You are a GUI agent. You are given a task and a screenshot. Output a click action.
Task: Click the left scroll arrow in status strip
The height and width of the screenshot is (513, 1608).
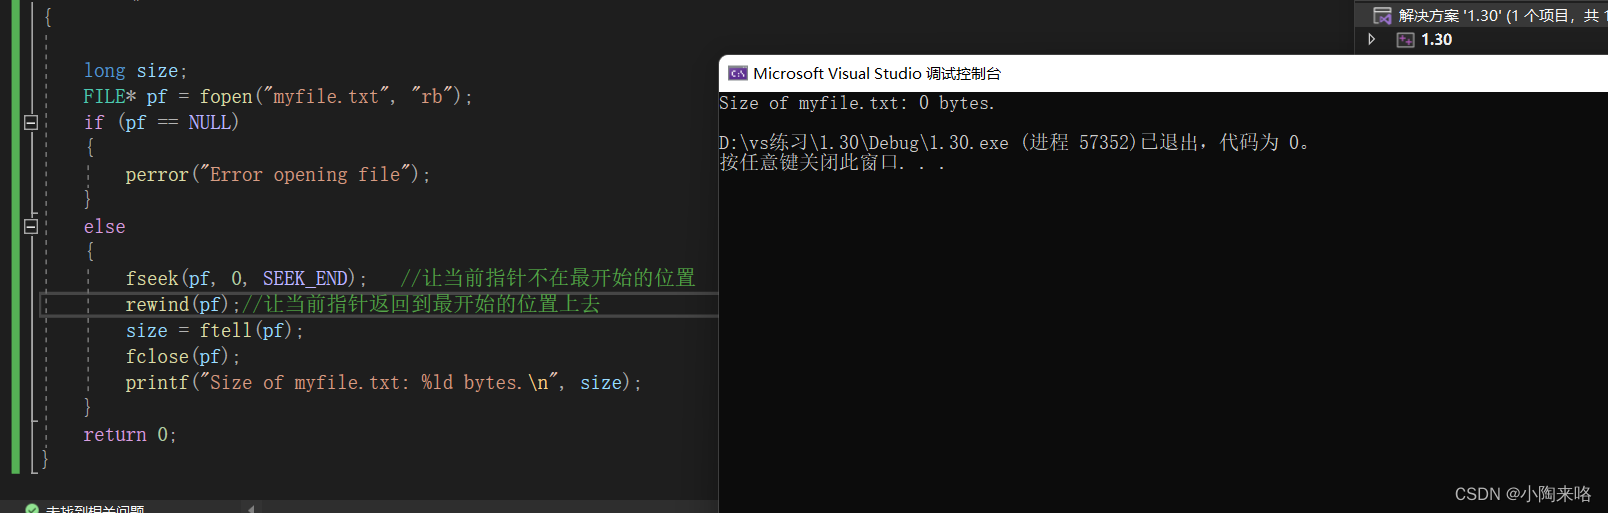coord(251,509)
